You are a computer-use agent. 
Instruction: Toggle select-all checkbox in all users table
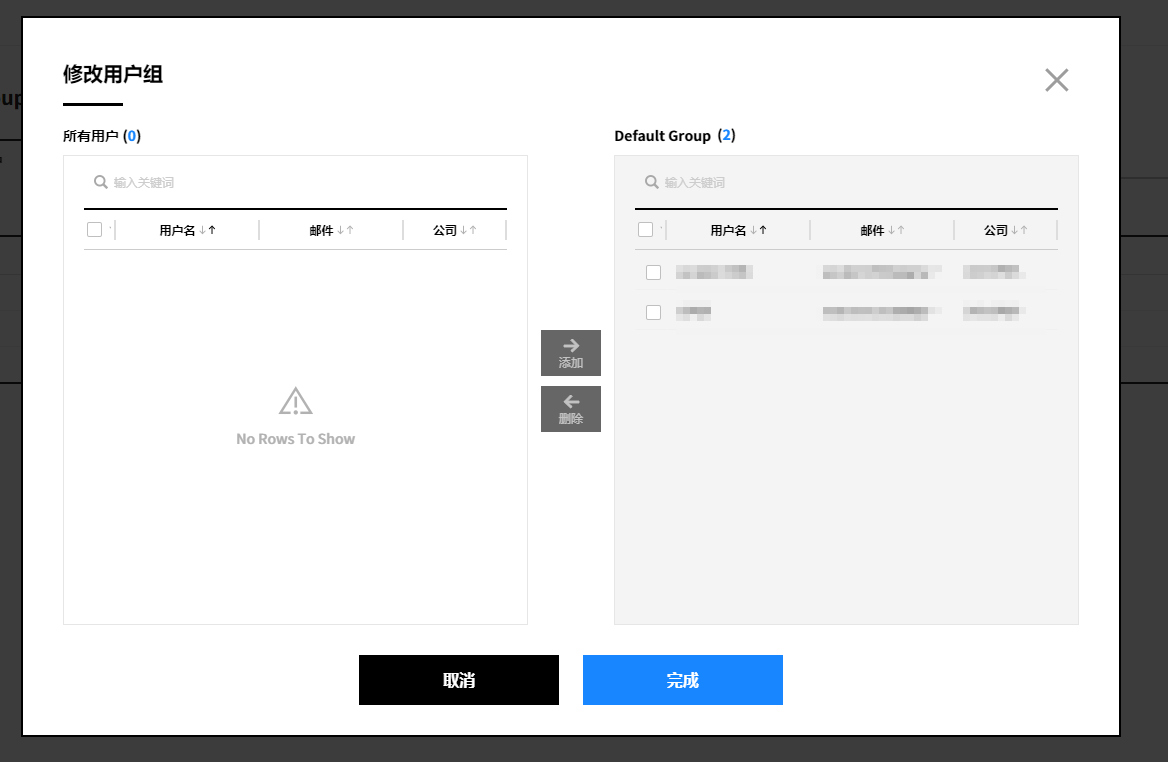95,230
